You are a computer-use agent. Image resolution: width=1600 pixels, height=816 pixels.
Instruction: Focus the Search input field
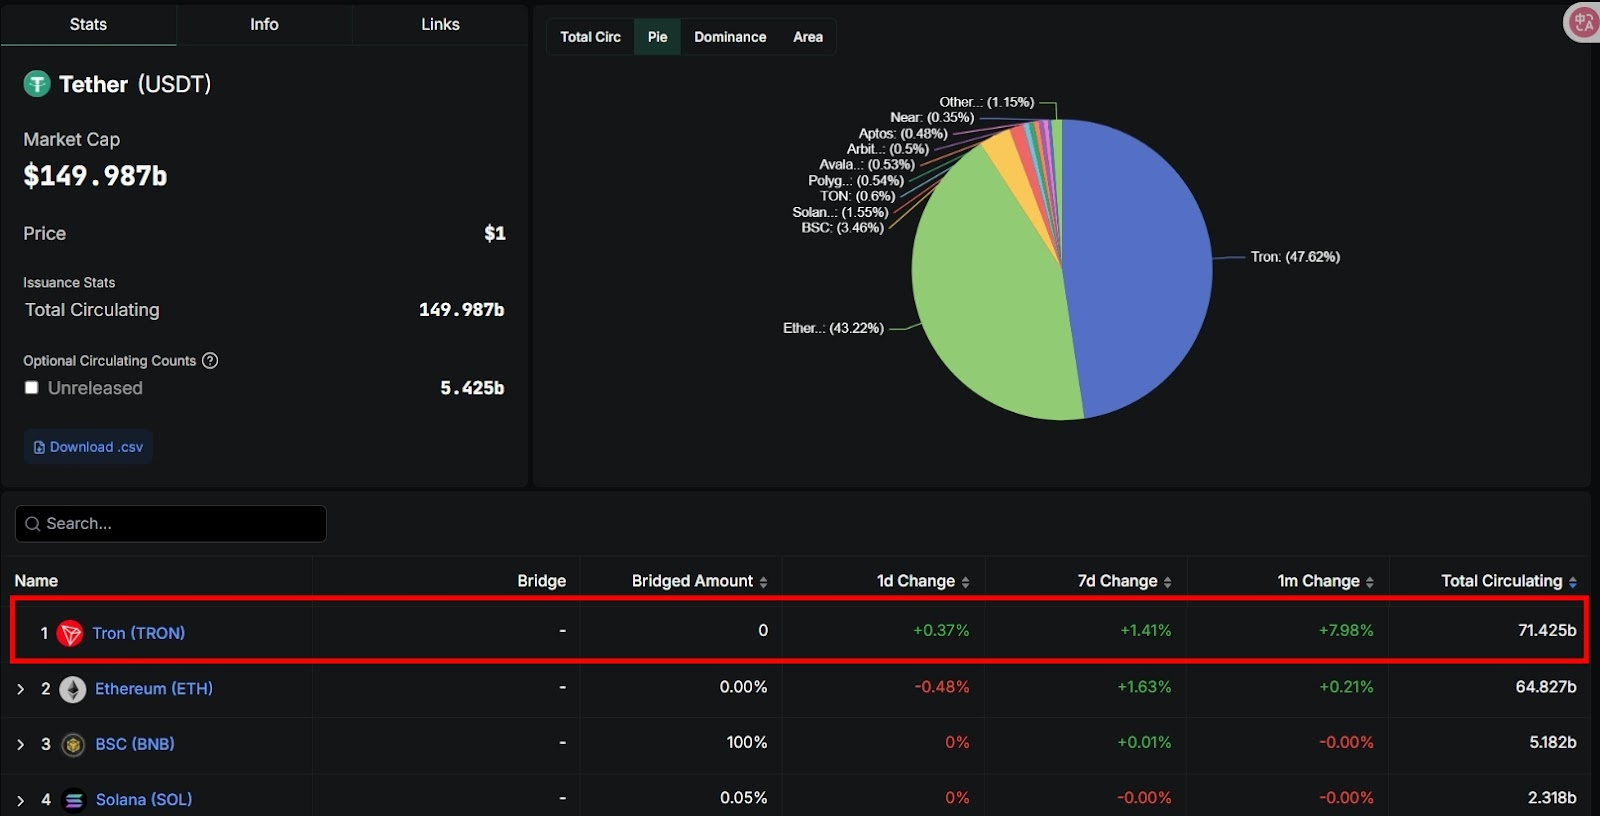(171, 524)
